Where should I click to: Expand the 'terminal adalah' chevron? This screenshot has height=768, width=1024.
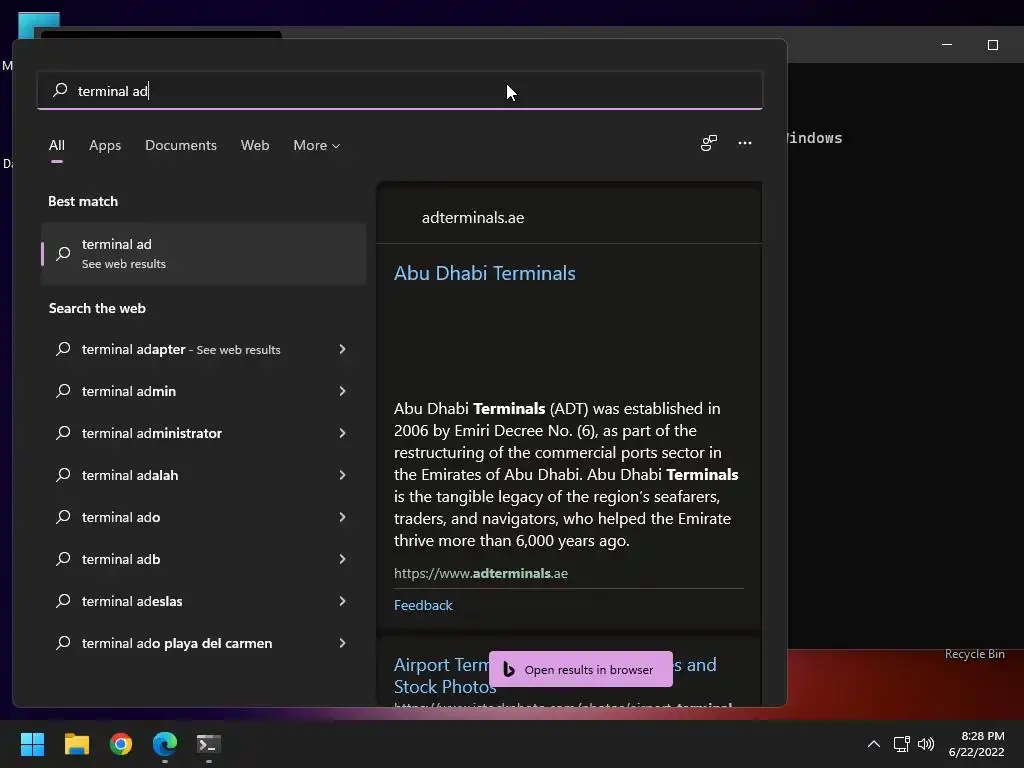click(343, 475)
